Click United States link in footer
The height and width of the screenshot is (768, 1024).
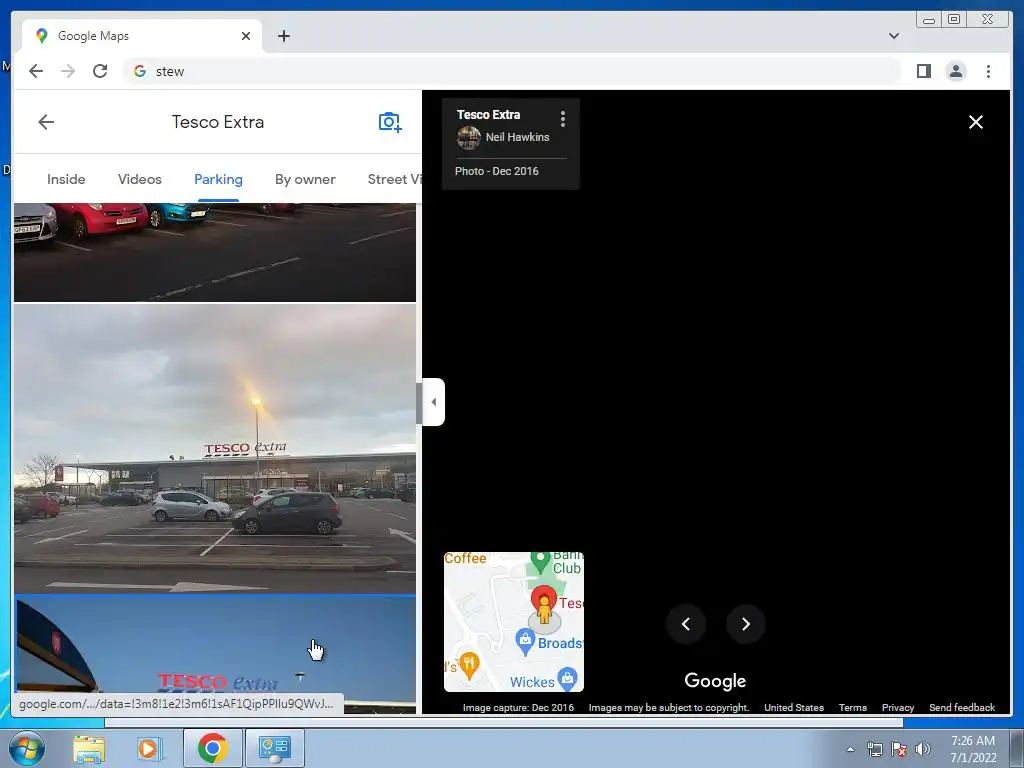[793, 707]
